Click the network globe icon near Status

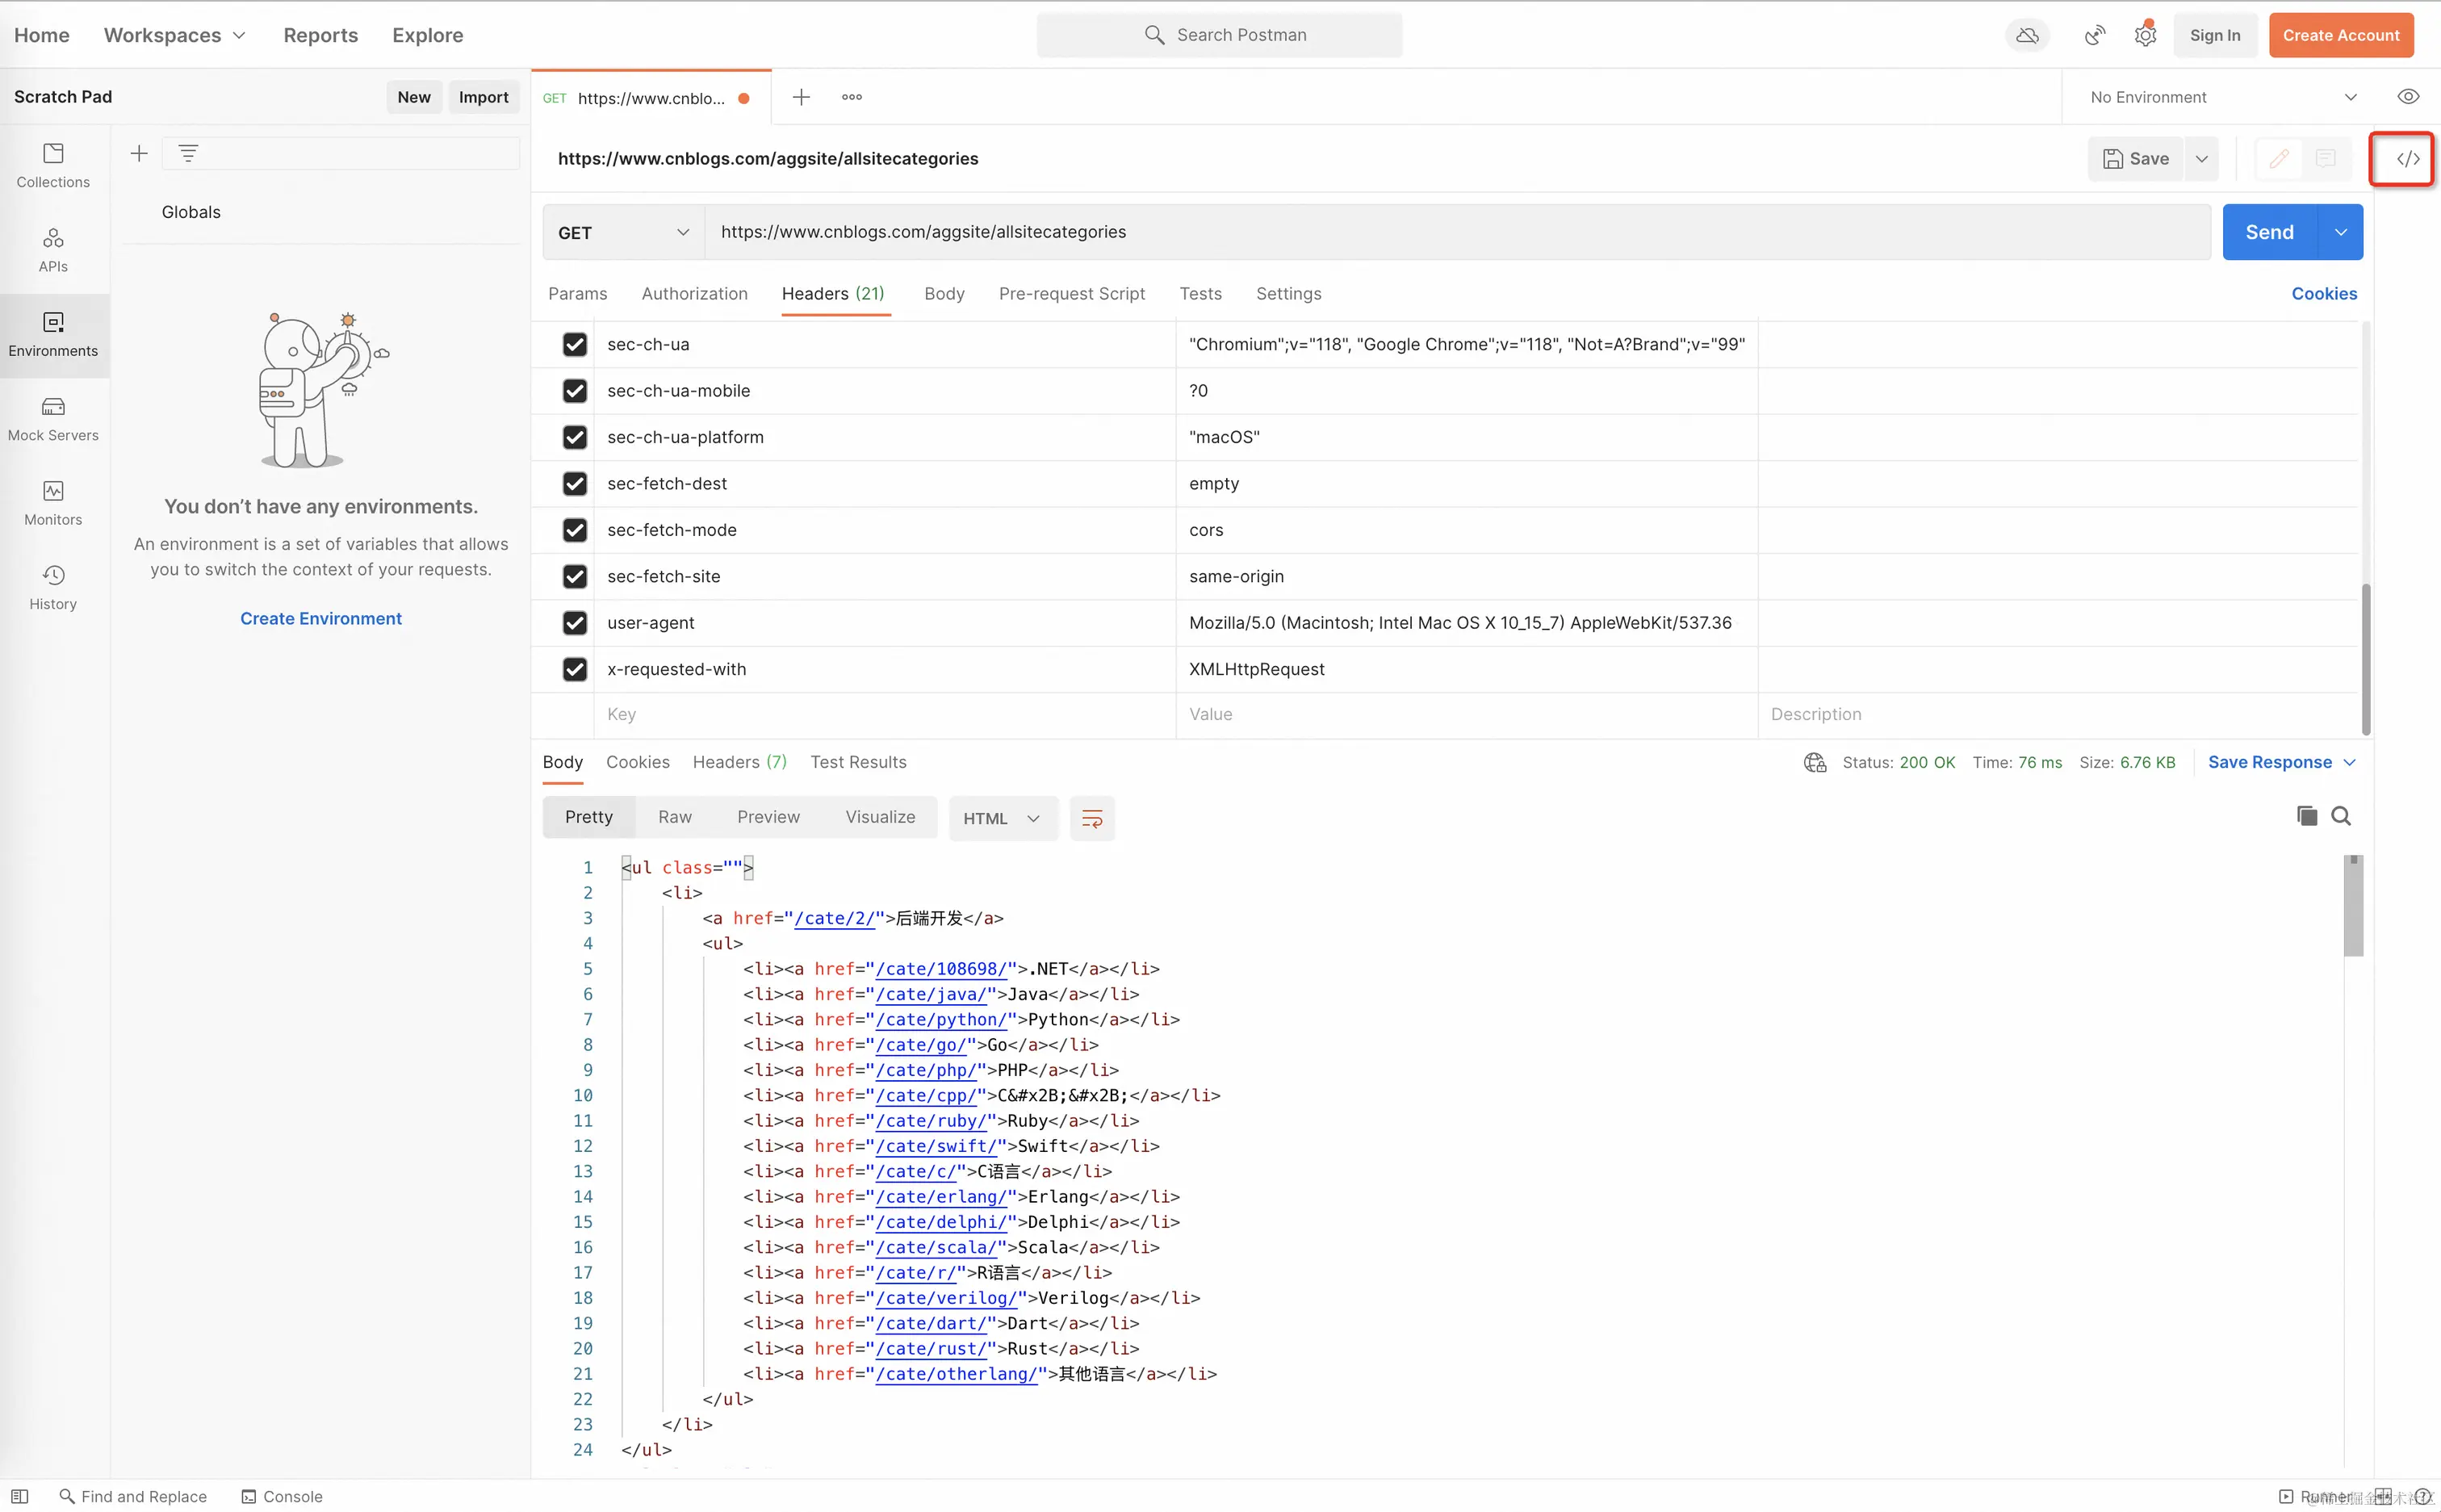click(x=1815, y=762)
